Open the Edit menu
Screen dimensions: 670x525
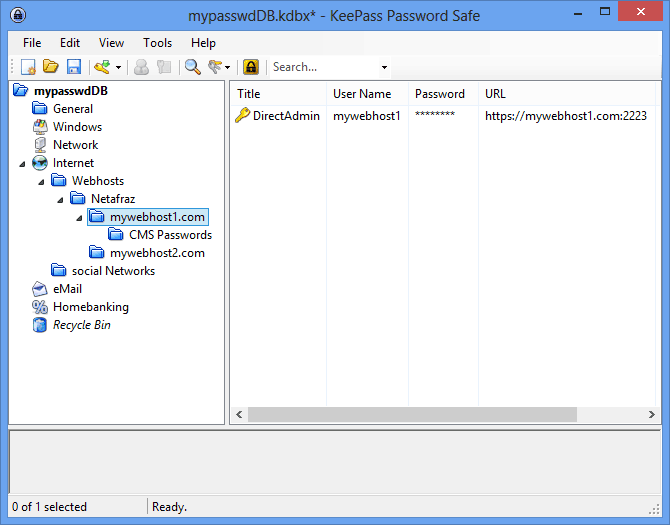[x=70, y=43]
